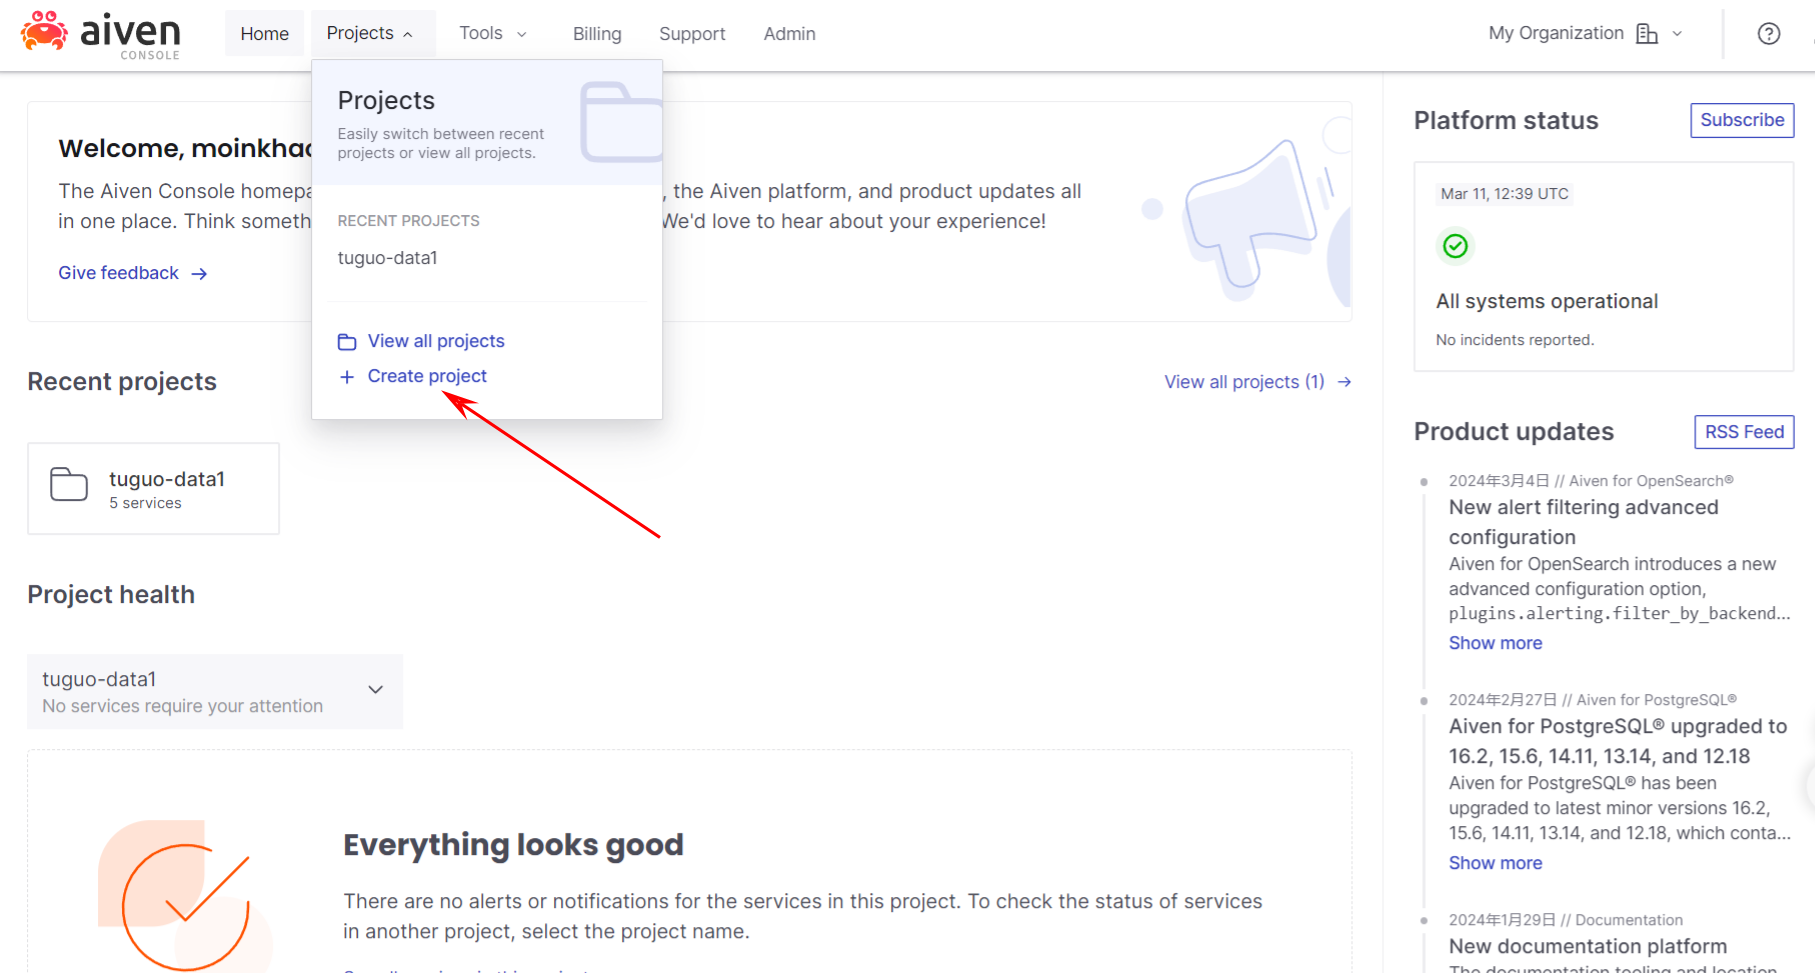
Task: Click Subscribe for platform status
Action: pos(1741,120)
